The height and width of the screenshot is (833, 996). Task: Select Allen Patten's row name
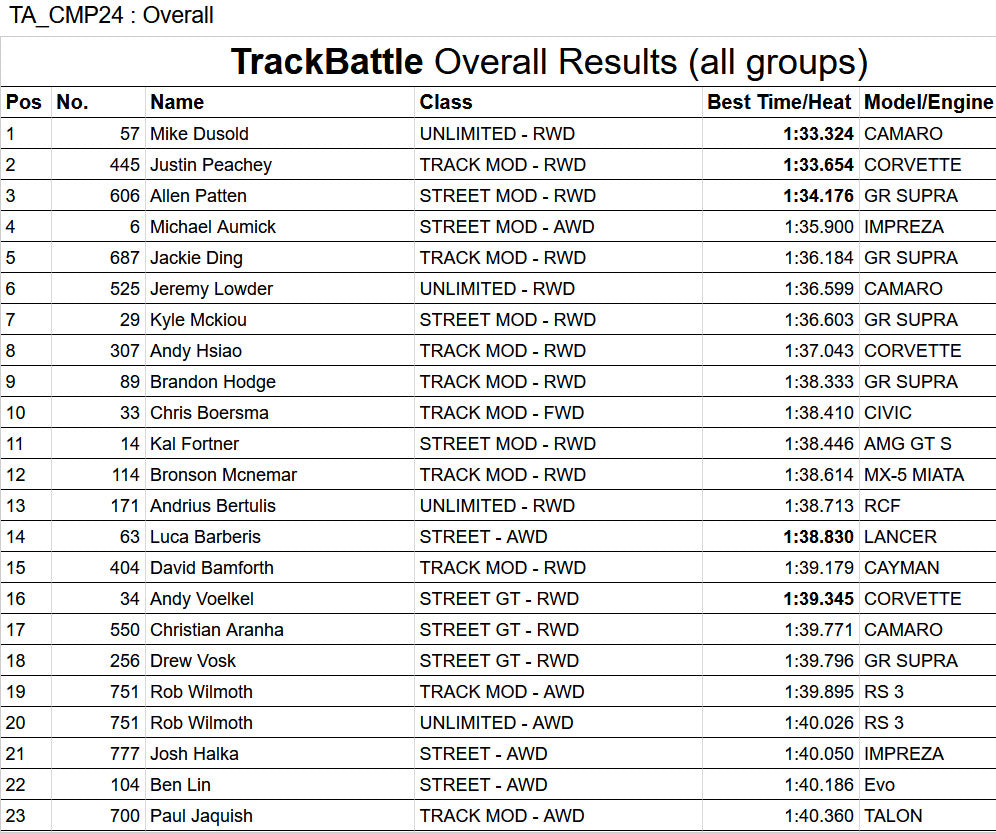pos(198,196)
